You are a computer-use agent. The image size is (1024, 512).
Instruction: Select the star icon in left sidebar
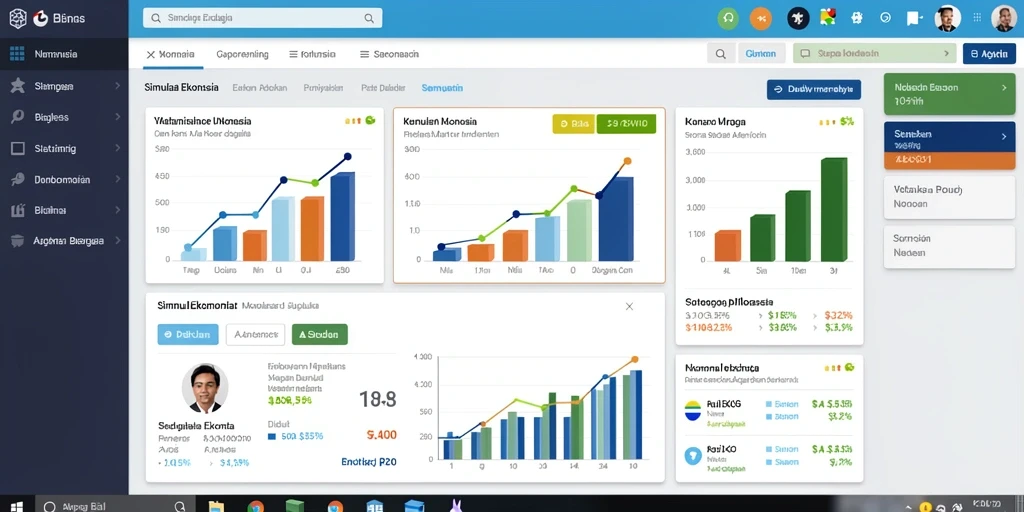coord(18,86)
